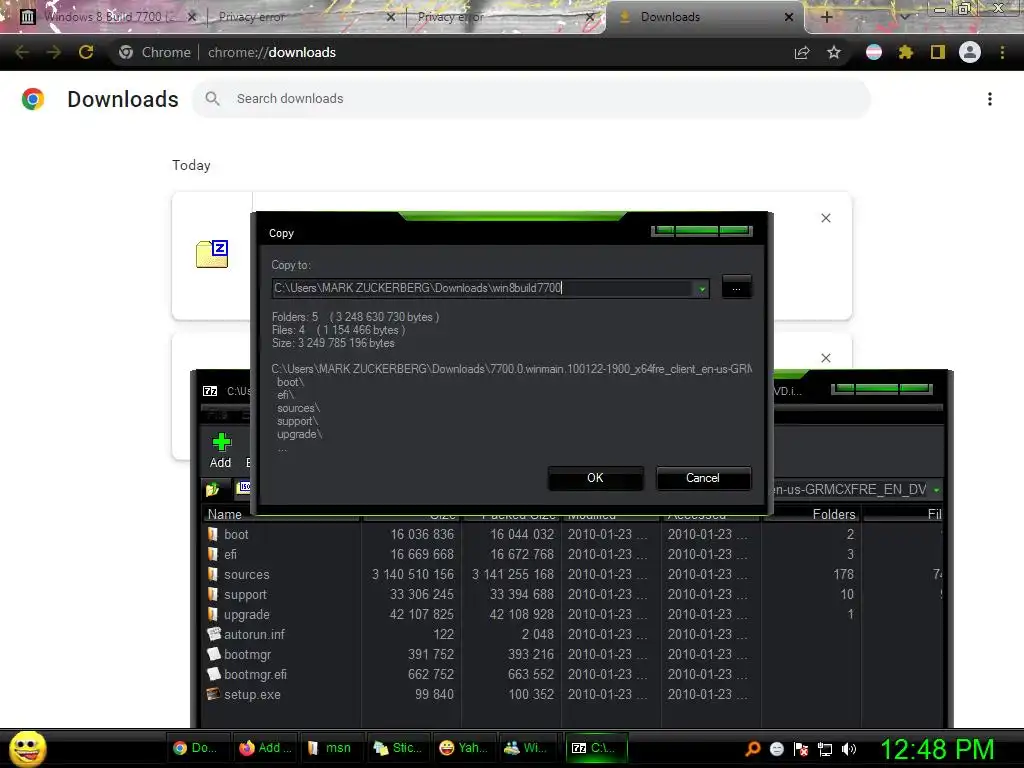Close the Downloads tab

tap(789, 17)
